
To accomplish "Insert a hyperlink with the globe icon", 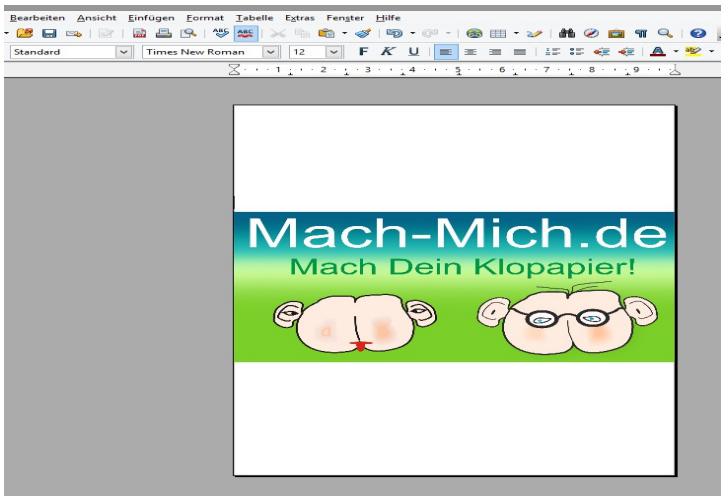I will [x=474, y=33].
